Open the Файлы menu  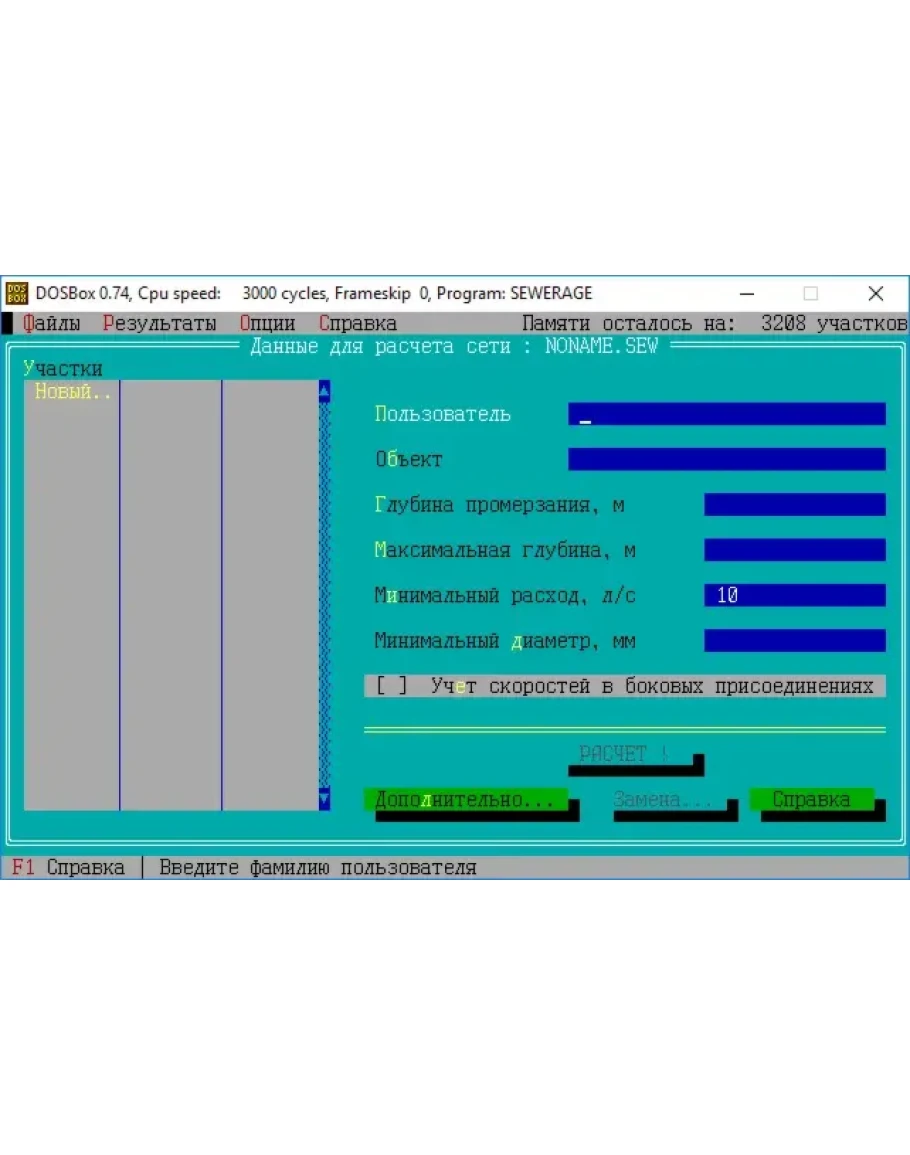click(x=52, y=324)
